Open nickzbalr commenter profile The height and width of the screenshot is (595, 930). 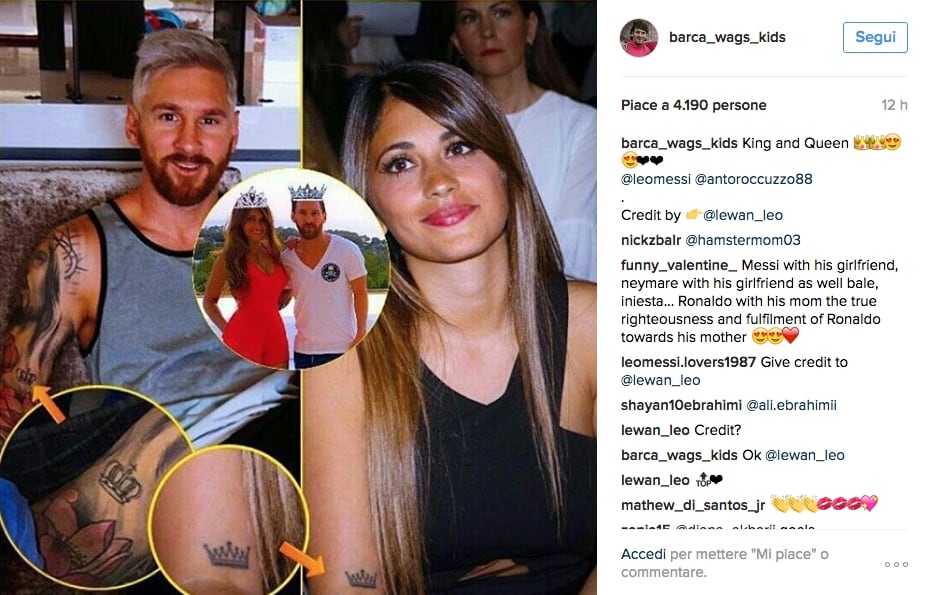click(x=651, y=240)
